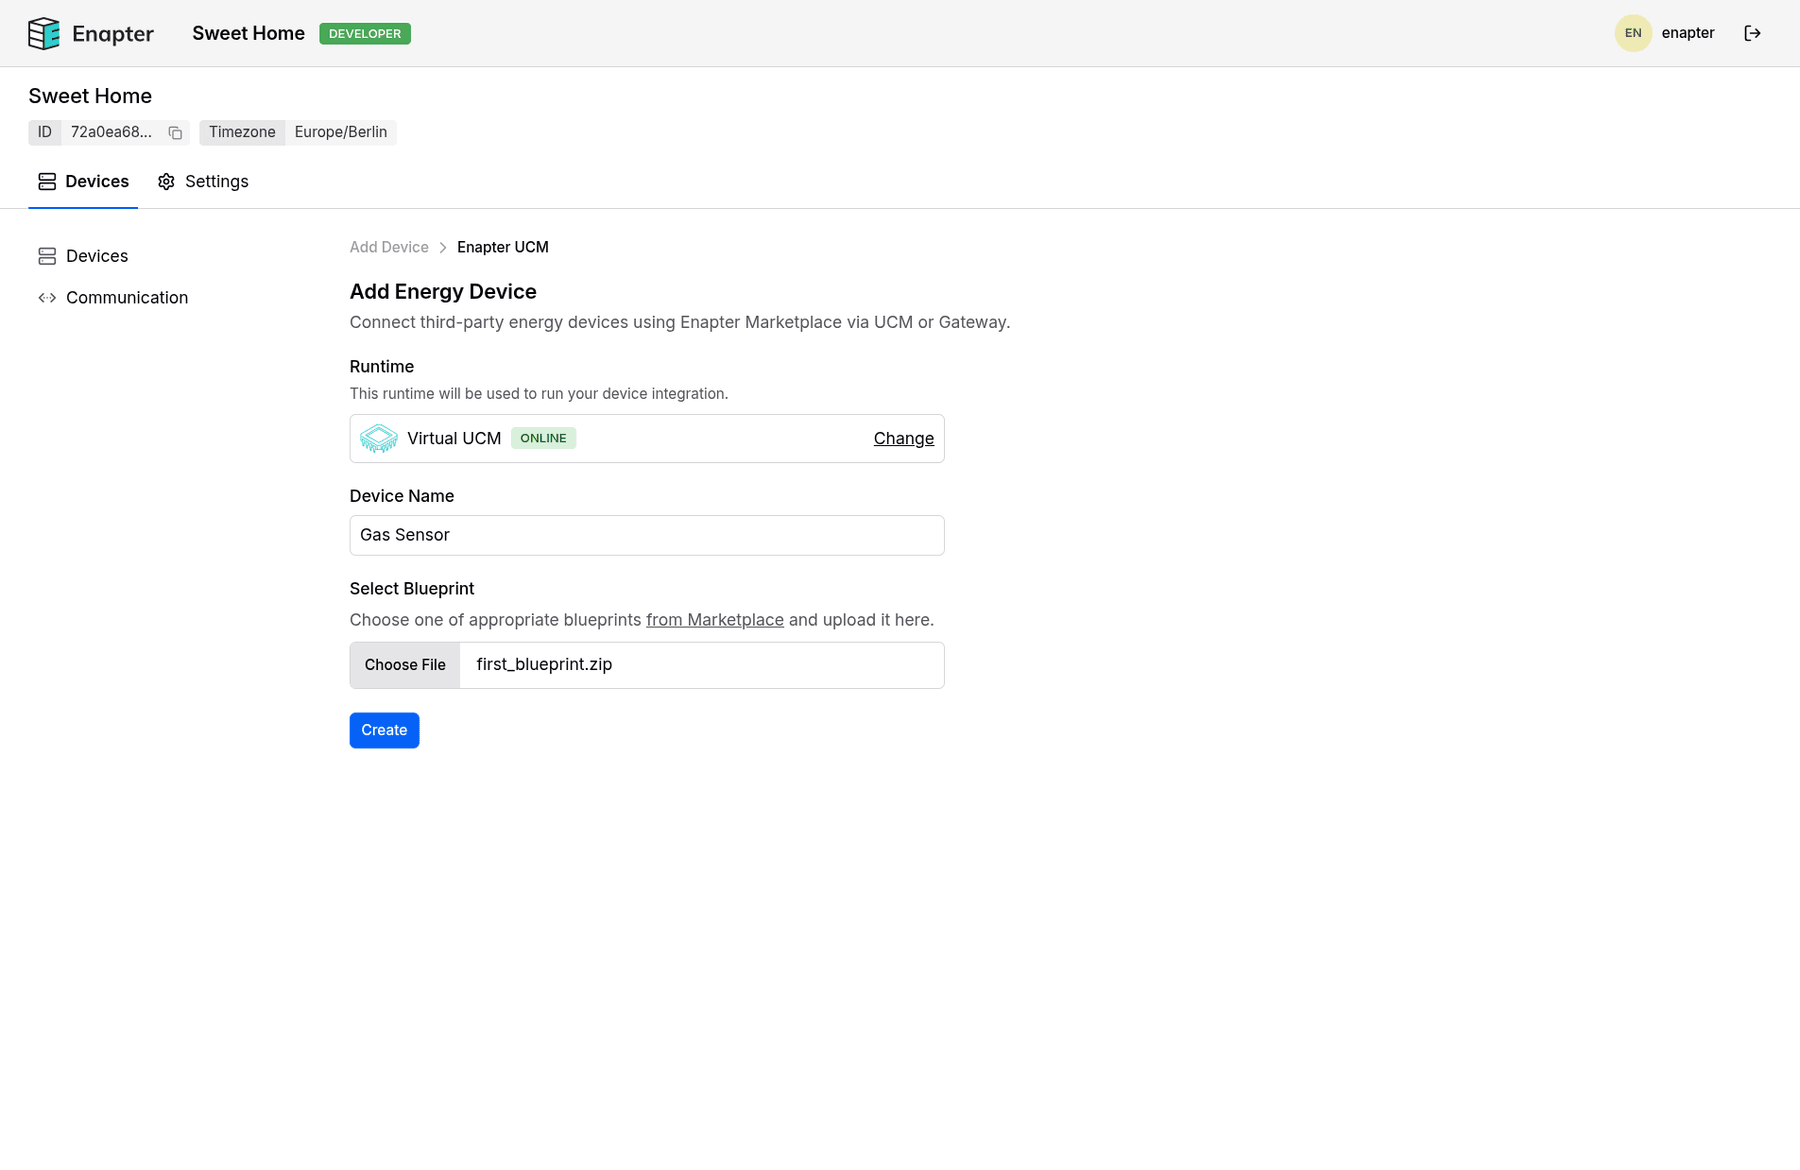Click the Virtual UCM chip icon

click(x=377, y=438)
